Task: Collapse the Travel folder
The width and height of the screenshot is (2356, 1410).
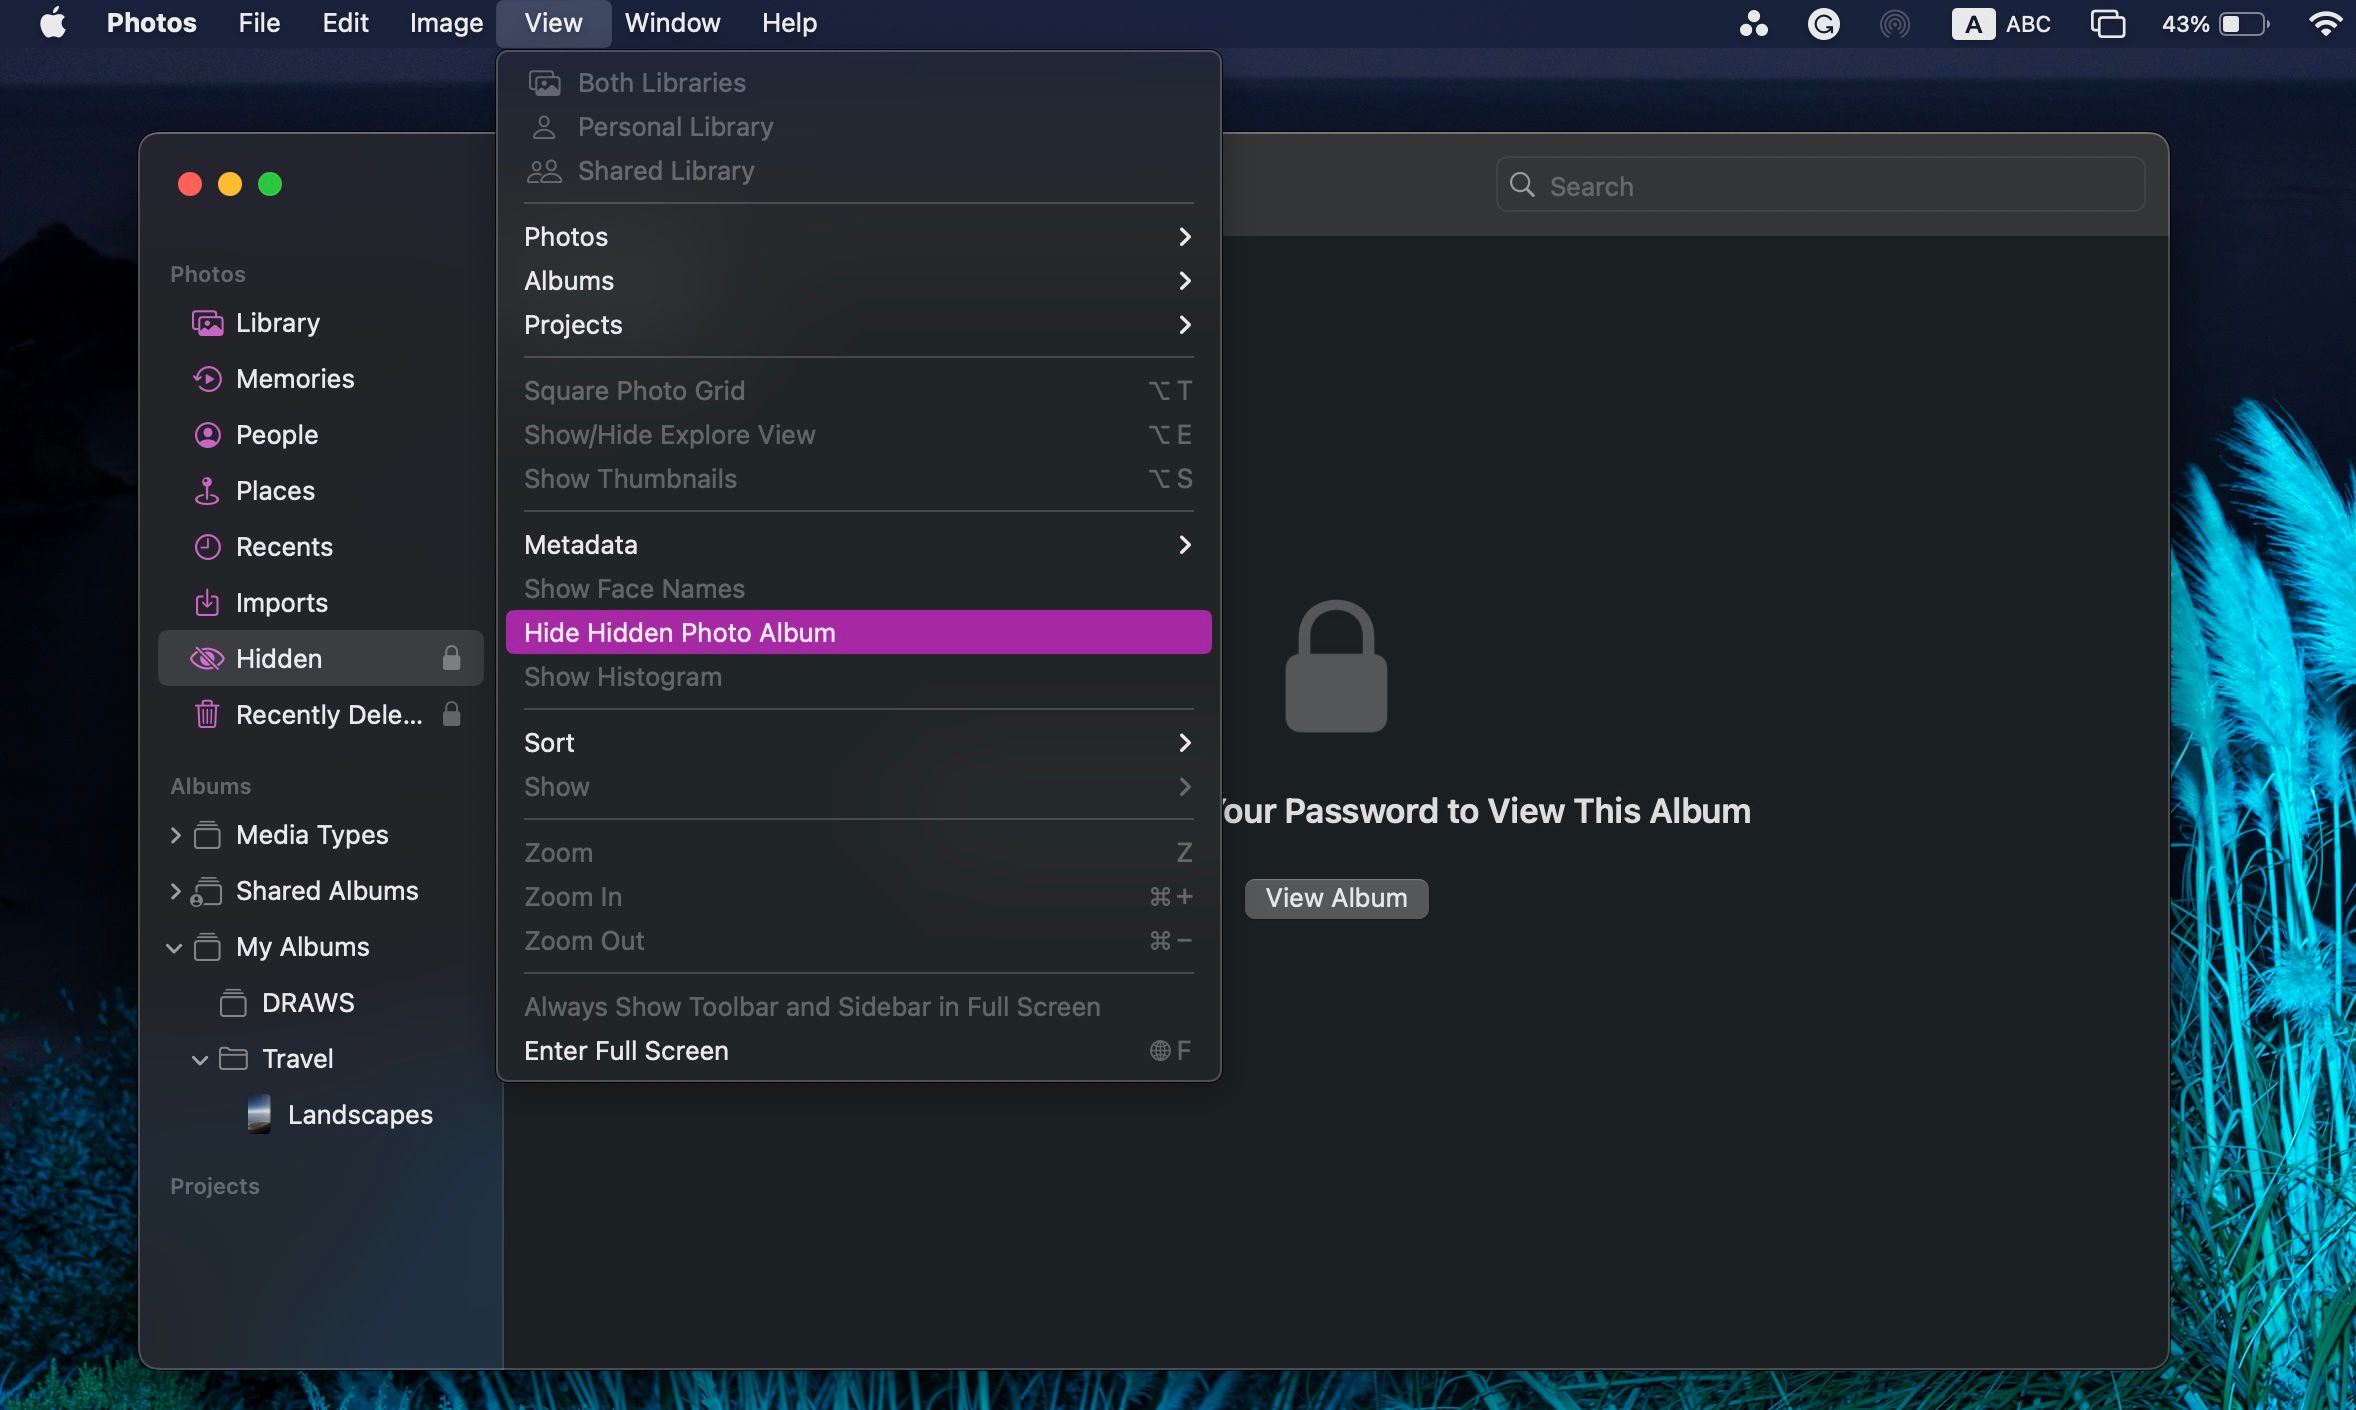Action: tap(200, 1059)
